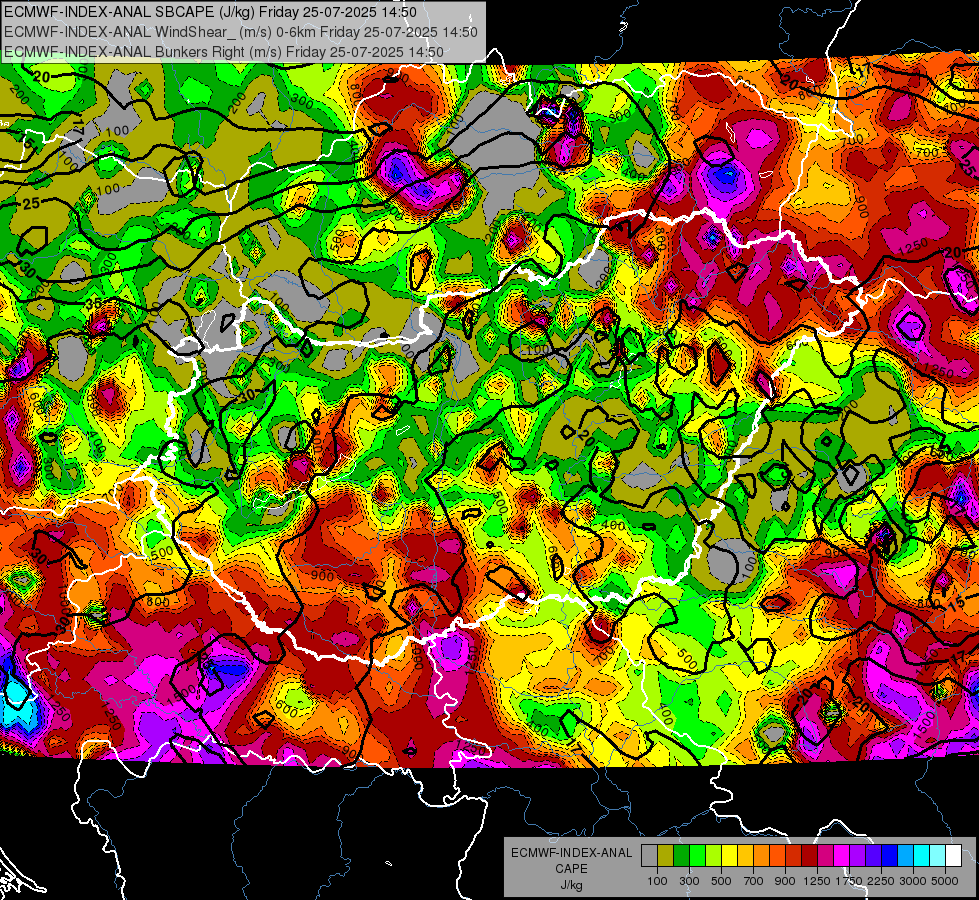Screen dimensions: 979x900
Task: Pick the olive legend color swatch
Action: tap(665, 856)
